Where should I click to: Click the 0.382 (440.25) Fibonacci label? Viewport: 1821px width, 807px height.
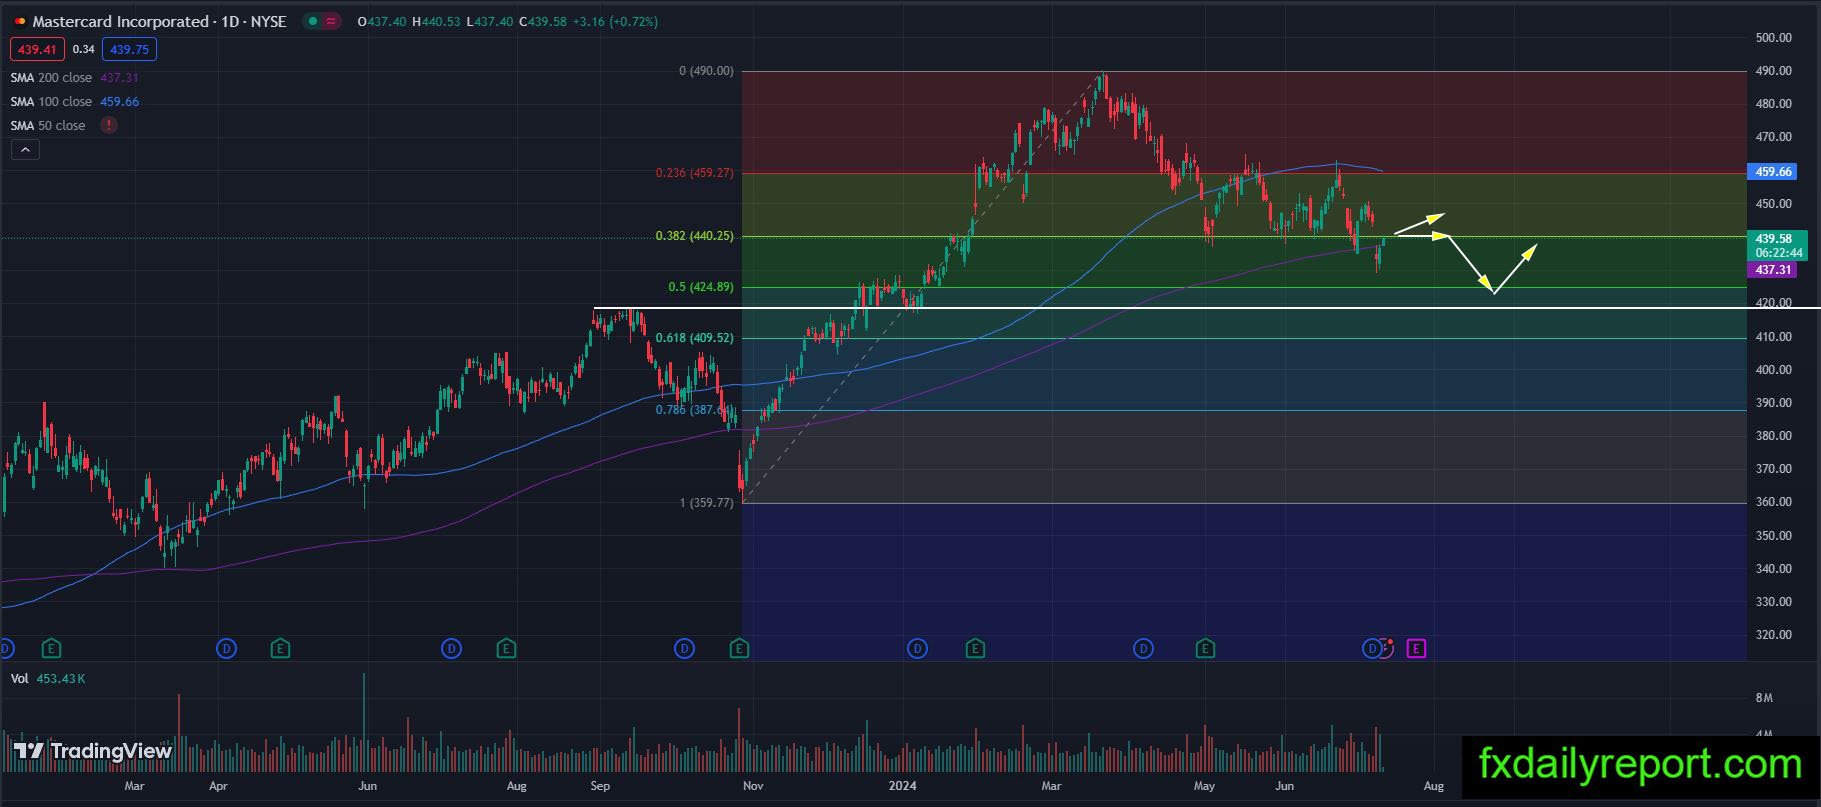694,236
